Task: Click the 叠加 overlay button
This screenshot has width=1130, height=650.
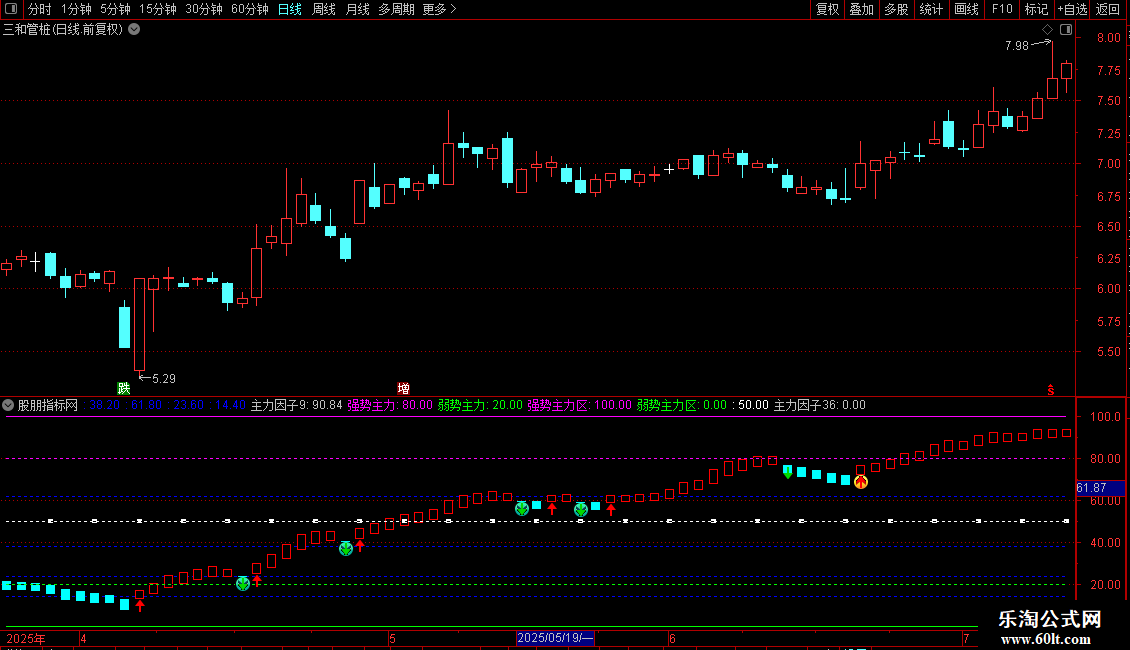Action: [x=861, y=9]
